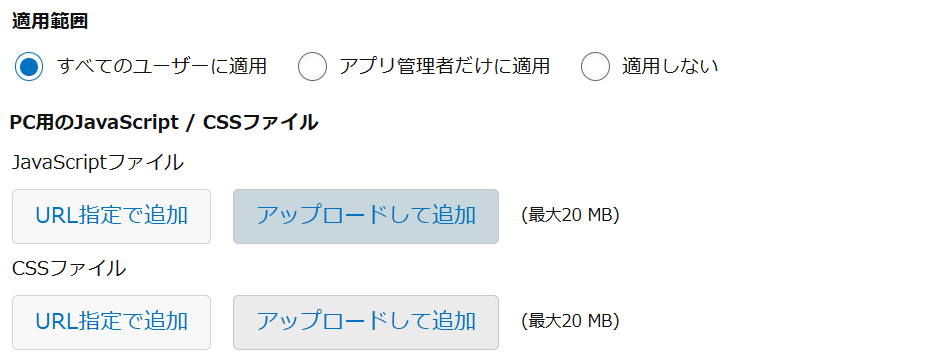946x360 pixels.
Task: Add CSS file via URL指定で追加
Action: tap(112, 323)
